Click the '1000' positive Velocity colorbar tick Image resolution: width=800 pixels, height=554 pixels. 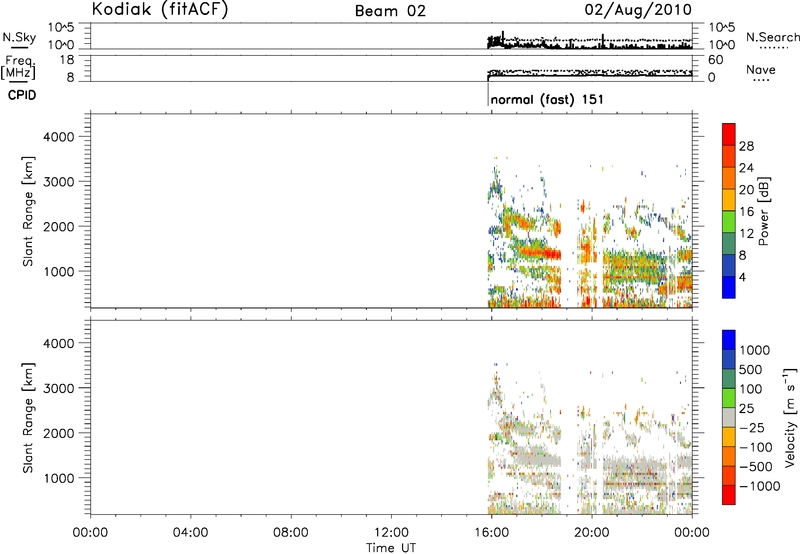755,350
